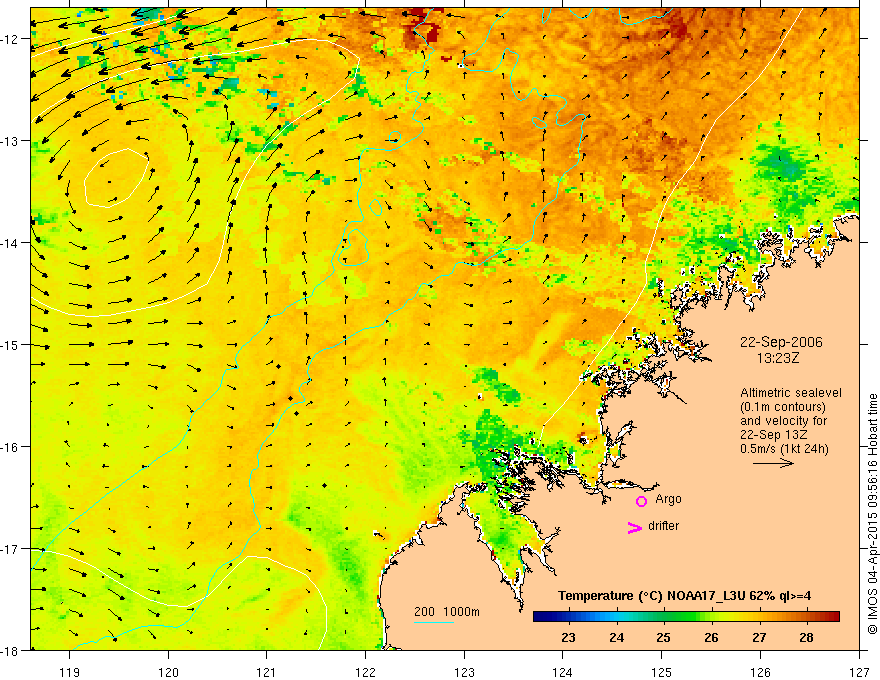Click colorbar tick label 25
The width and height of the screenshot is (880, 680).
point(663,637)
